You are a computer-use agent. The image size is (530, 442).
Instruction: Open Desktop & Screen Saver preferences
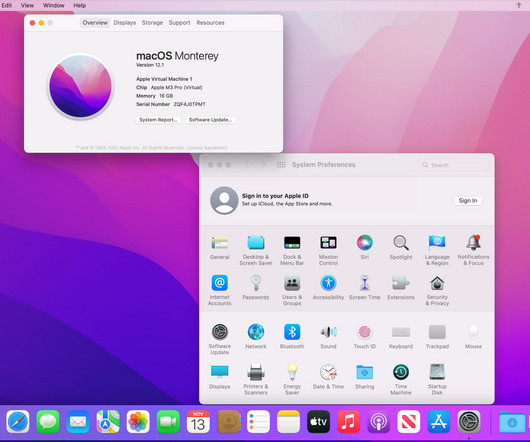click(256, 250)
